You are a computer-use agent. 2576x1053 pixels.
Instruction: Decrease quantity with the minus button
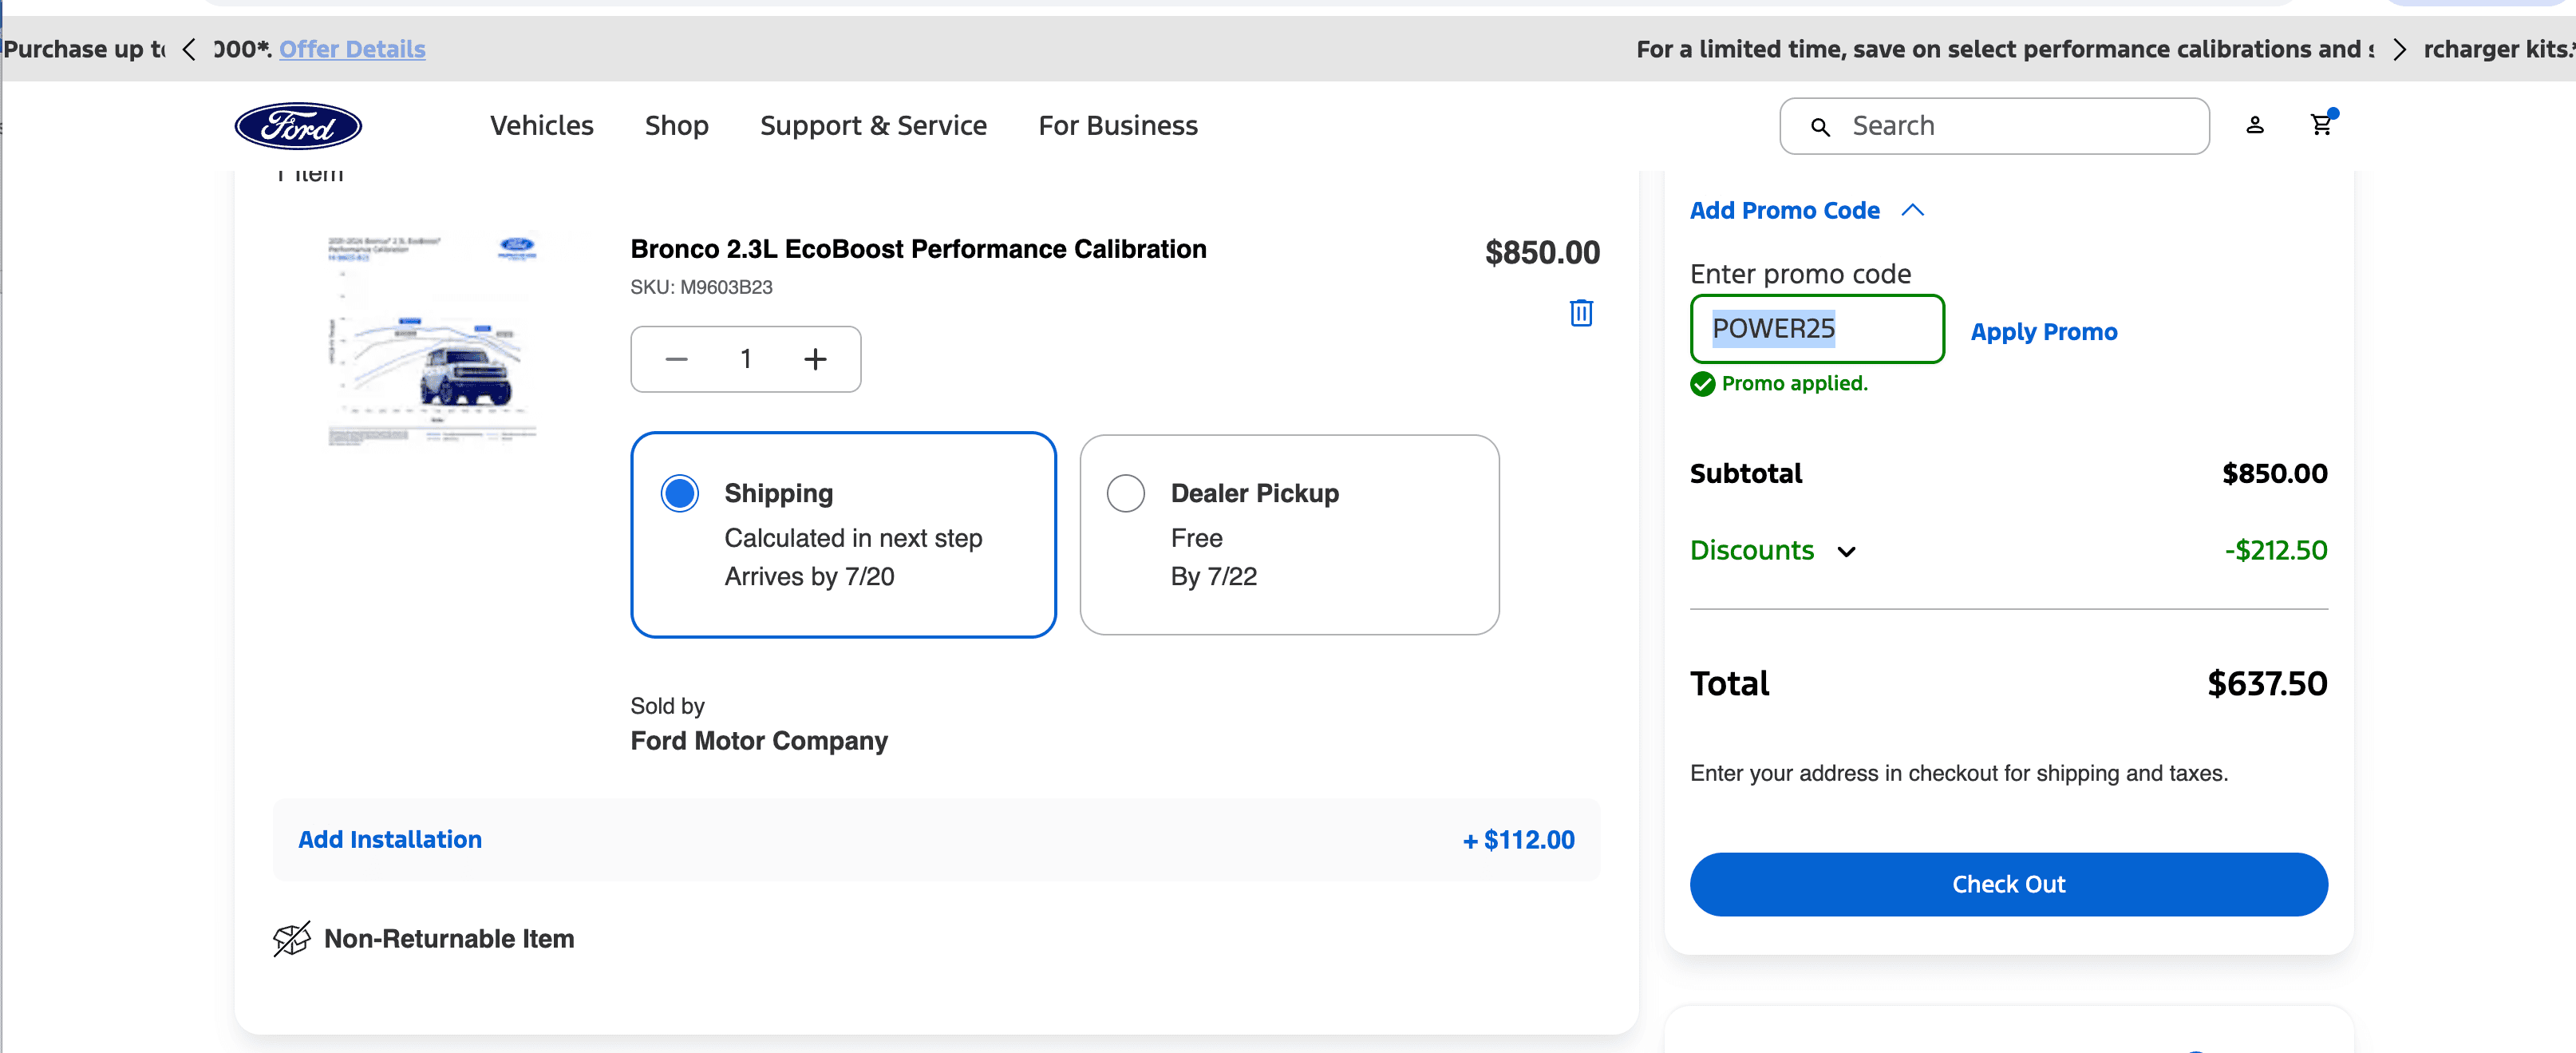677,359
